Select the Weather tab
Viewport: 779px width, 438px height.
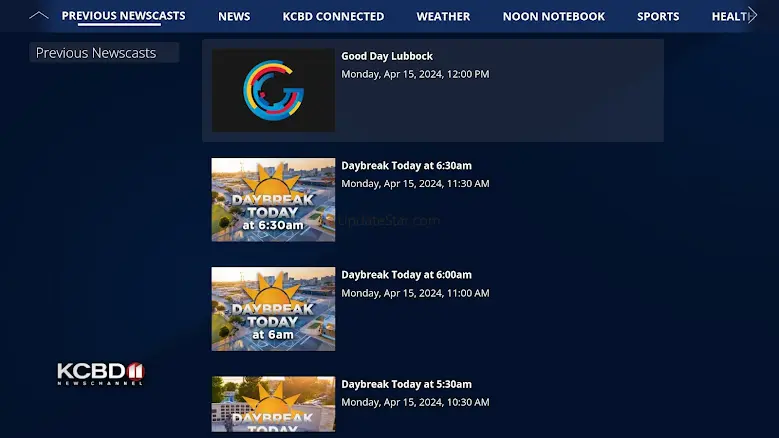(443, 16)
